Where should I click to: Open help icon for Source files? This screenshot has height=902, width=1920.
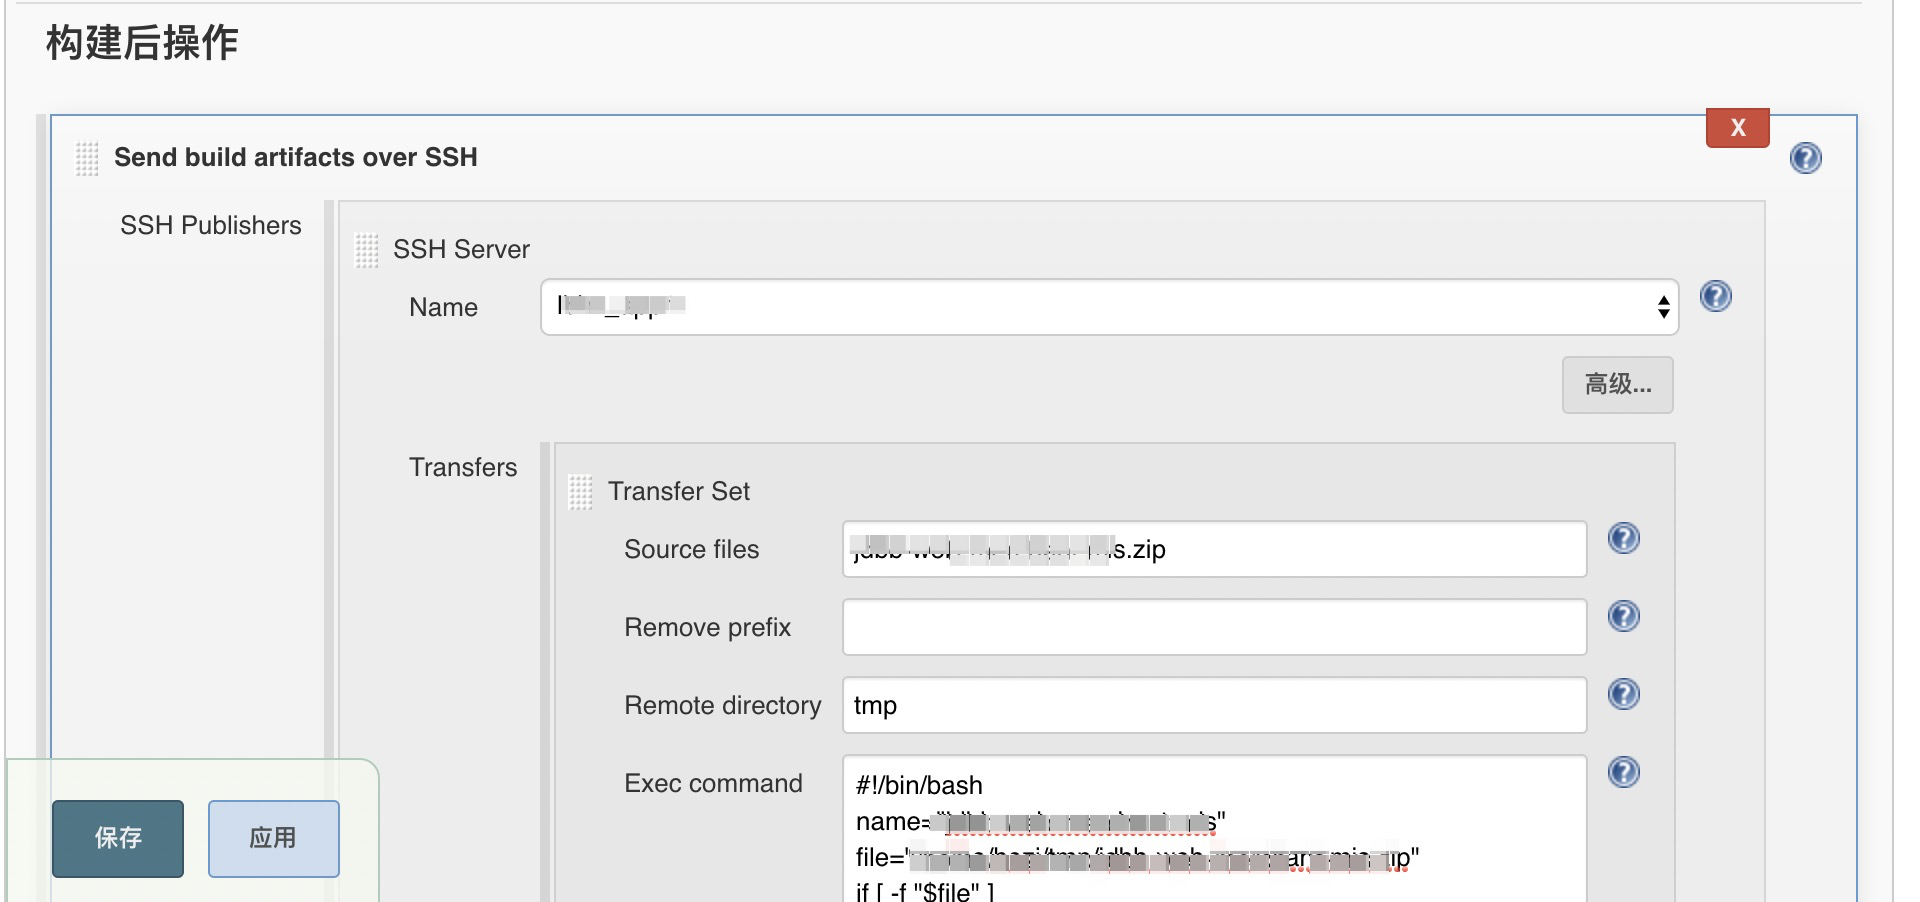(x=1623, y=538)
